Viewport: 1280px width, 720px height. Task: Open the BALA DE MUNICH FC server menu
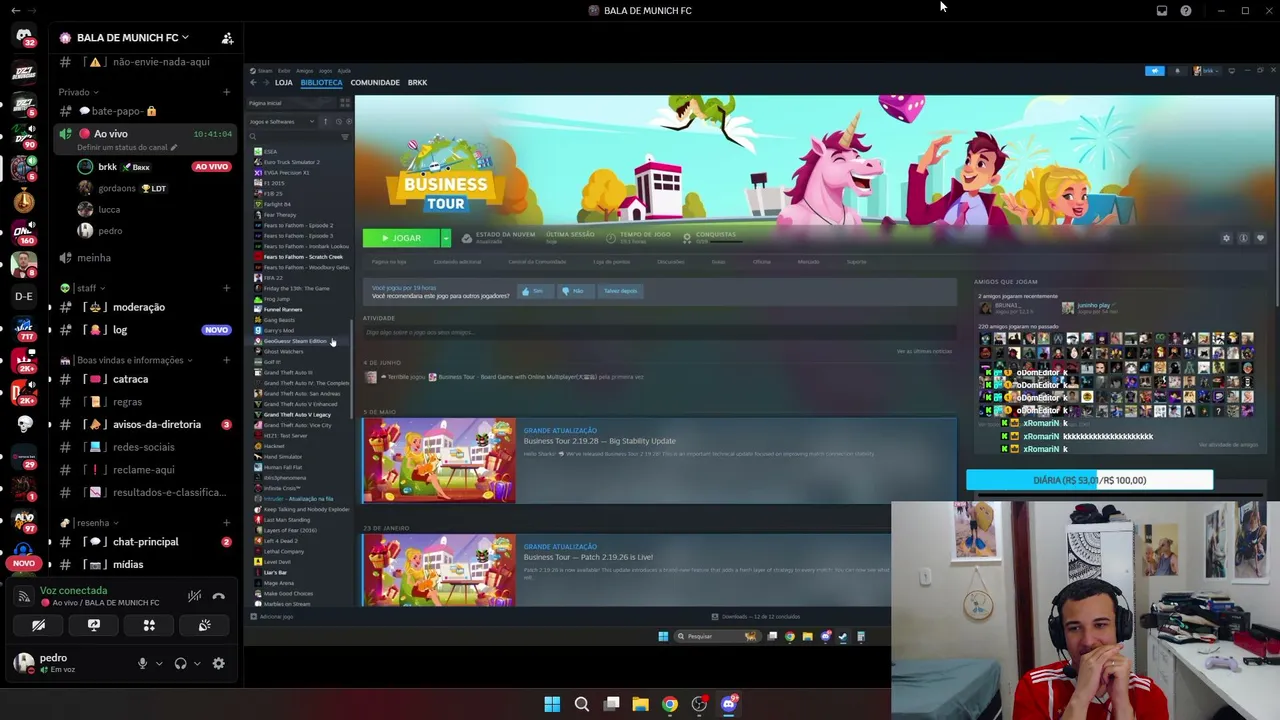[133, 38]
